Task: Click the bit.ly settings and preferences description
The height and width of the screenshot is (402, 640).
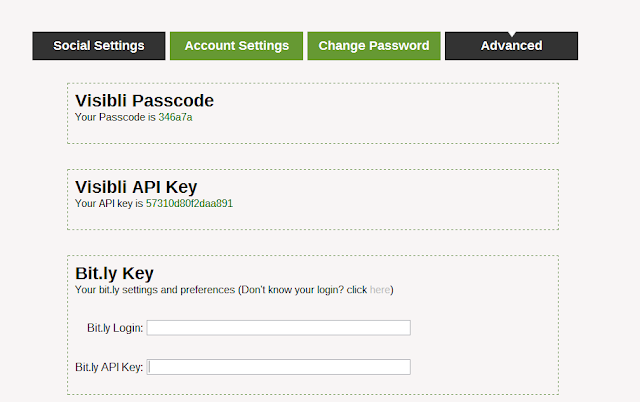Action: click(155, 290)
